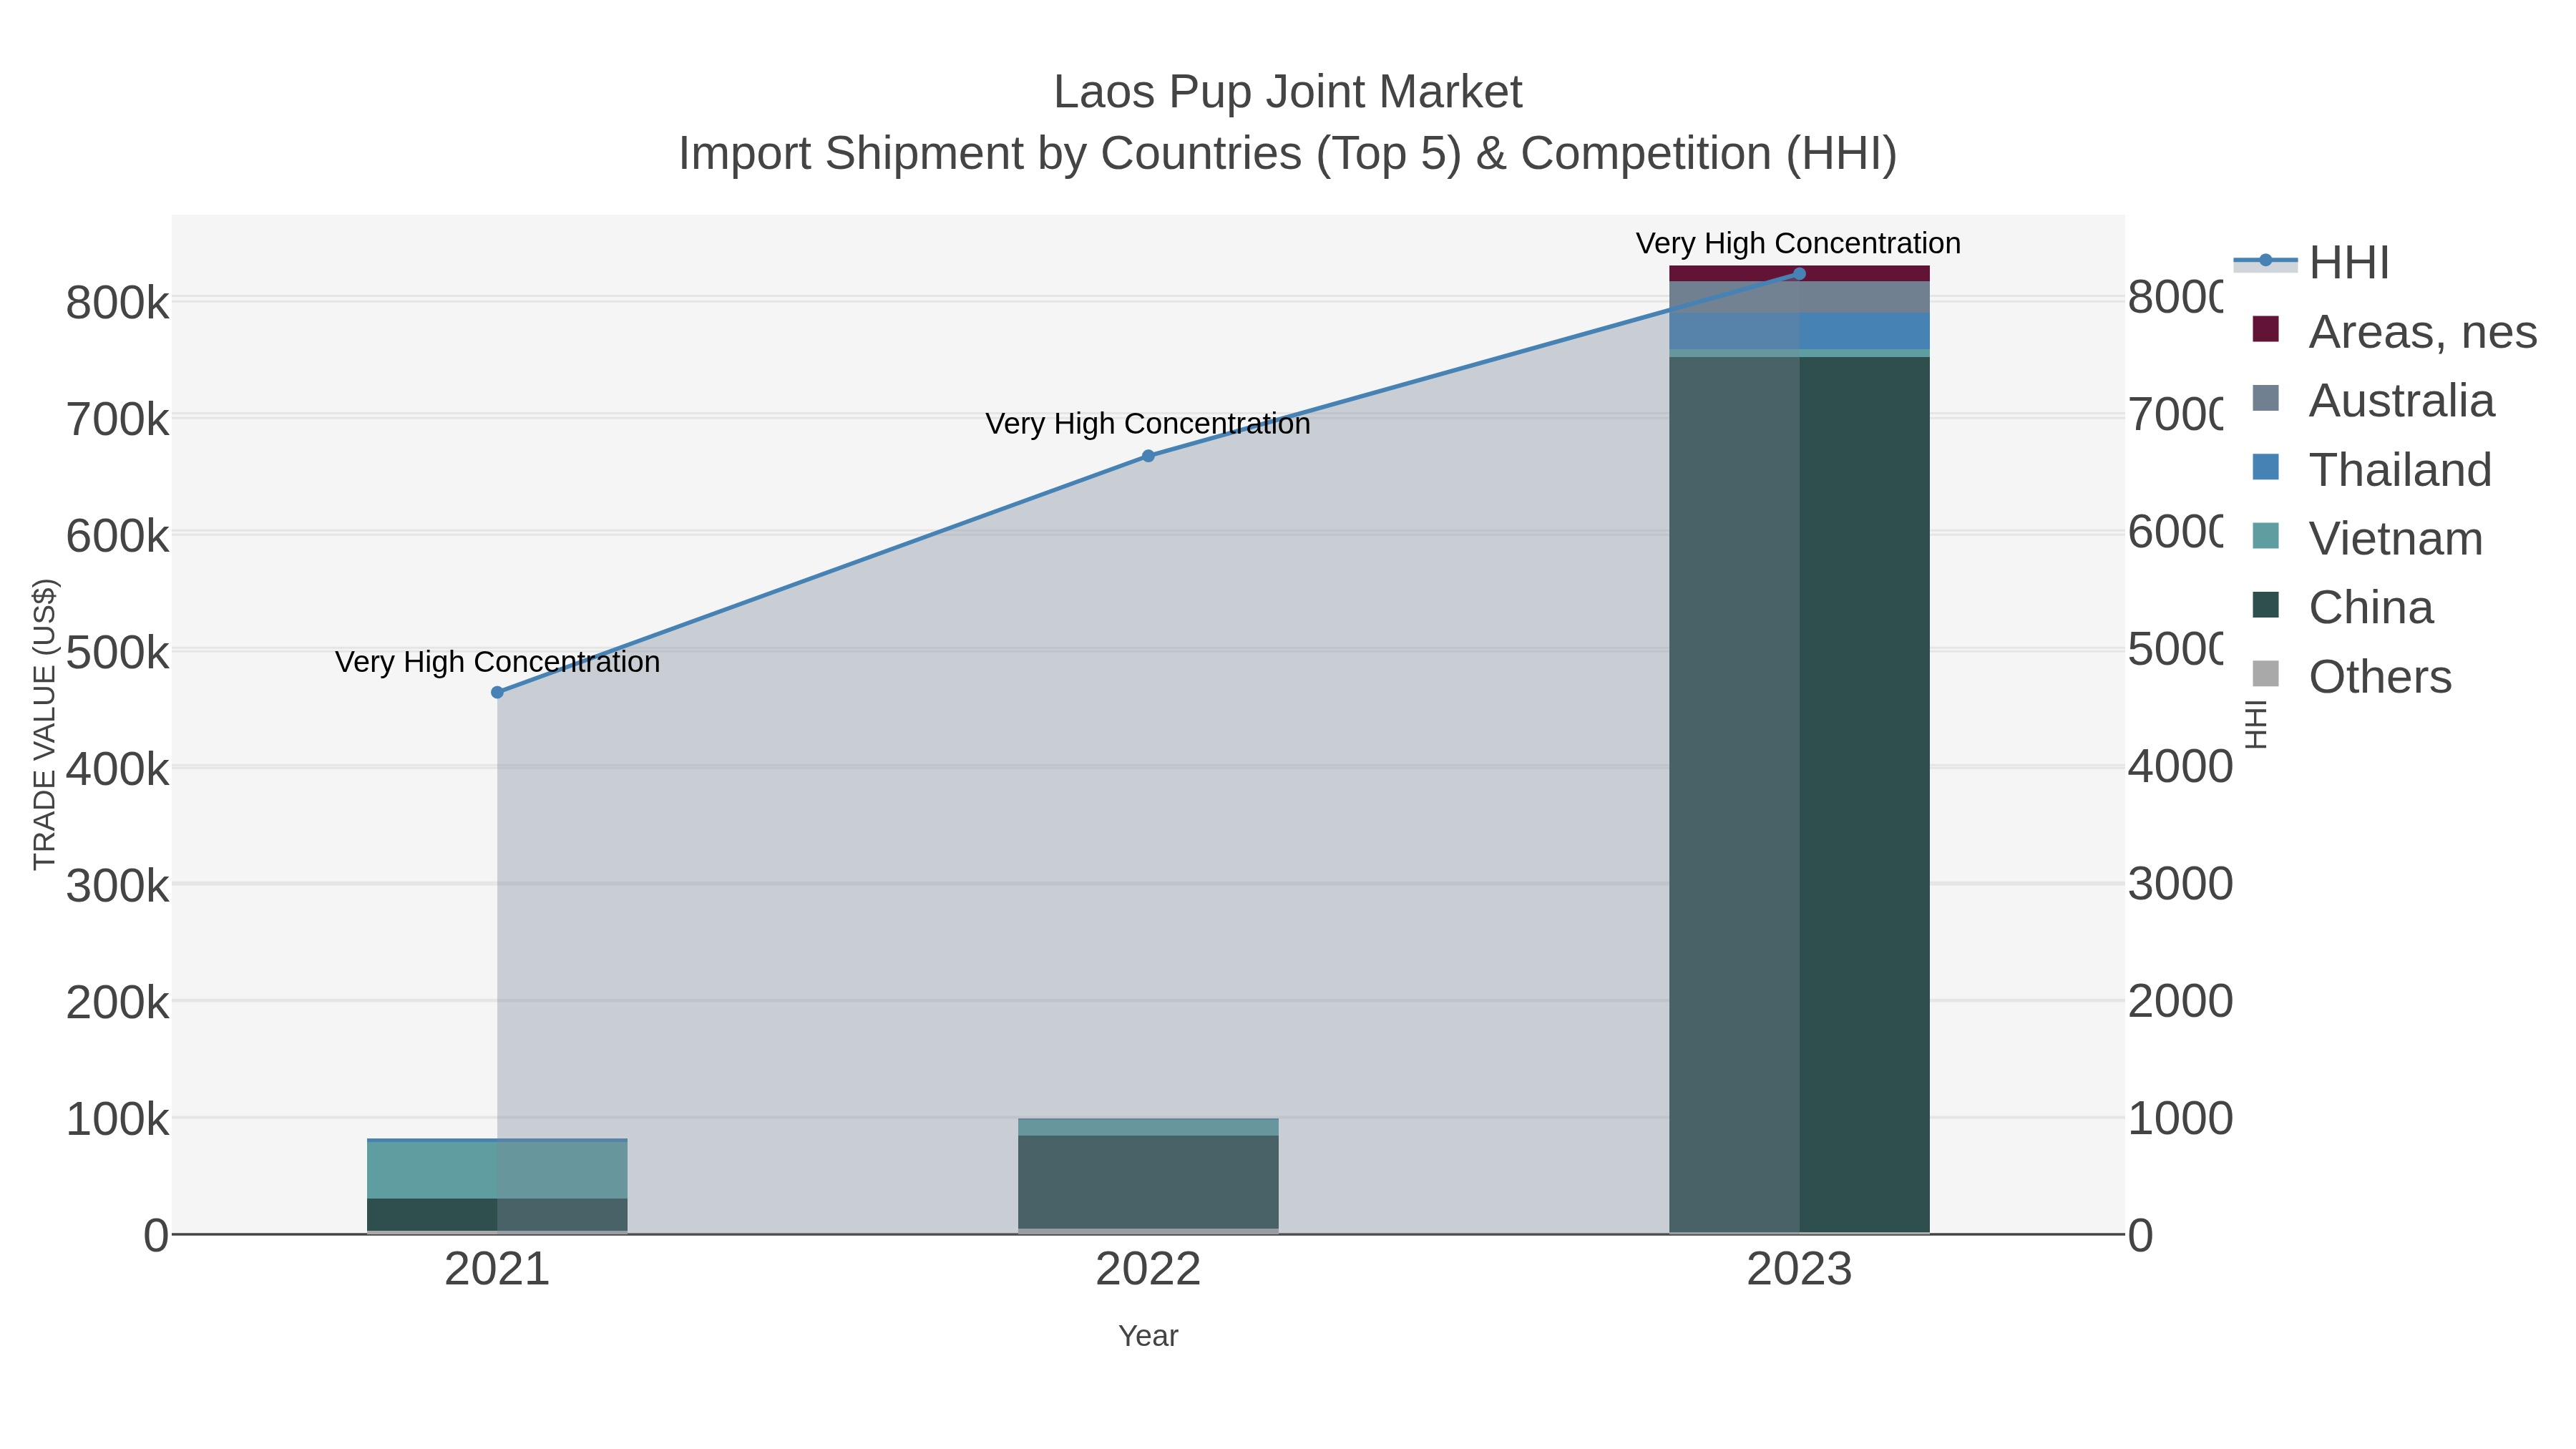Click the China segment of the 2021 bar
2576x1449 pixels.
coord(497,1215)
